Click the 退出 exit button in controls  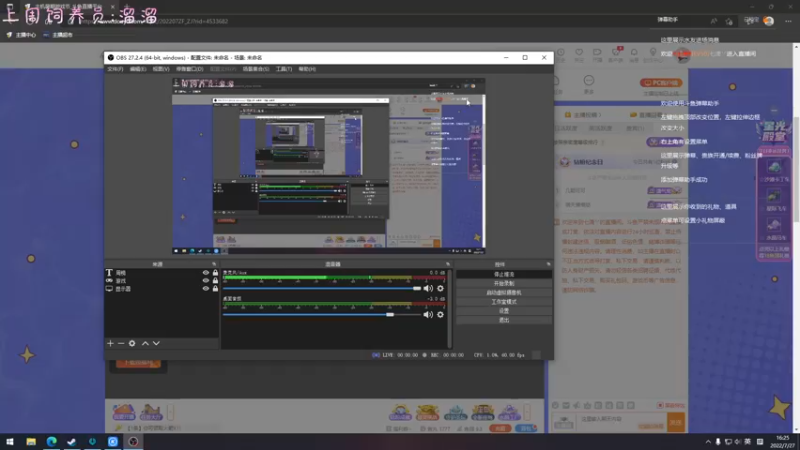(x=504, y=320)
